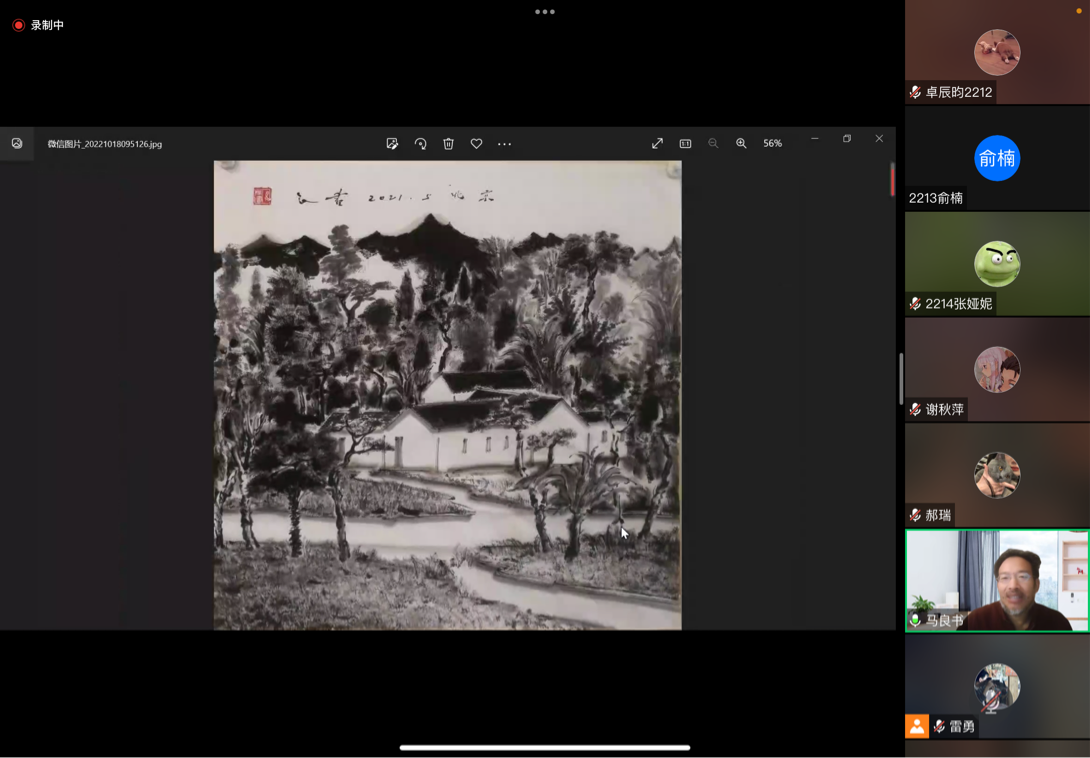Click the 录制中 recording indicator

(x=38, y=25)
